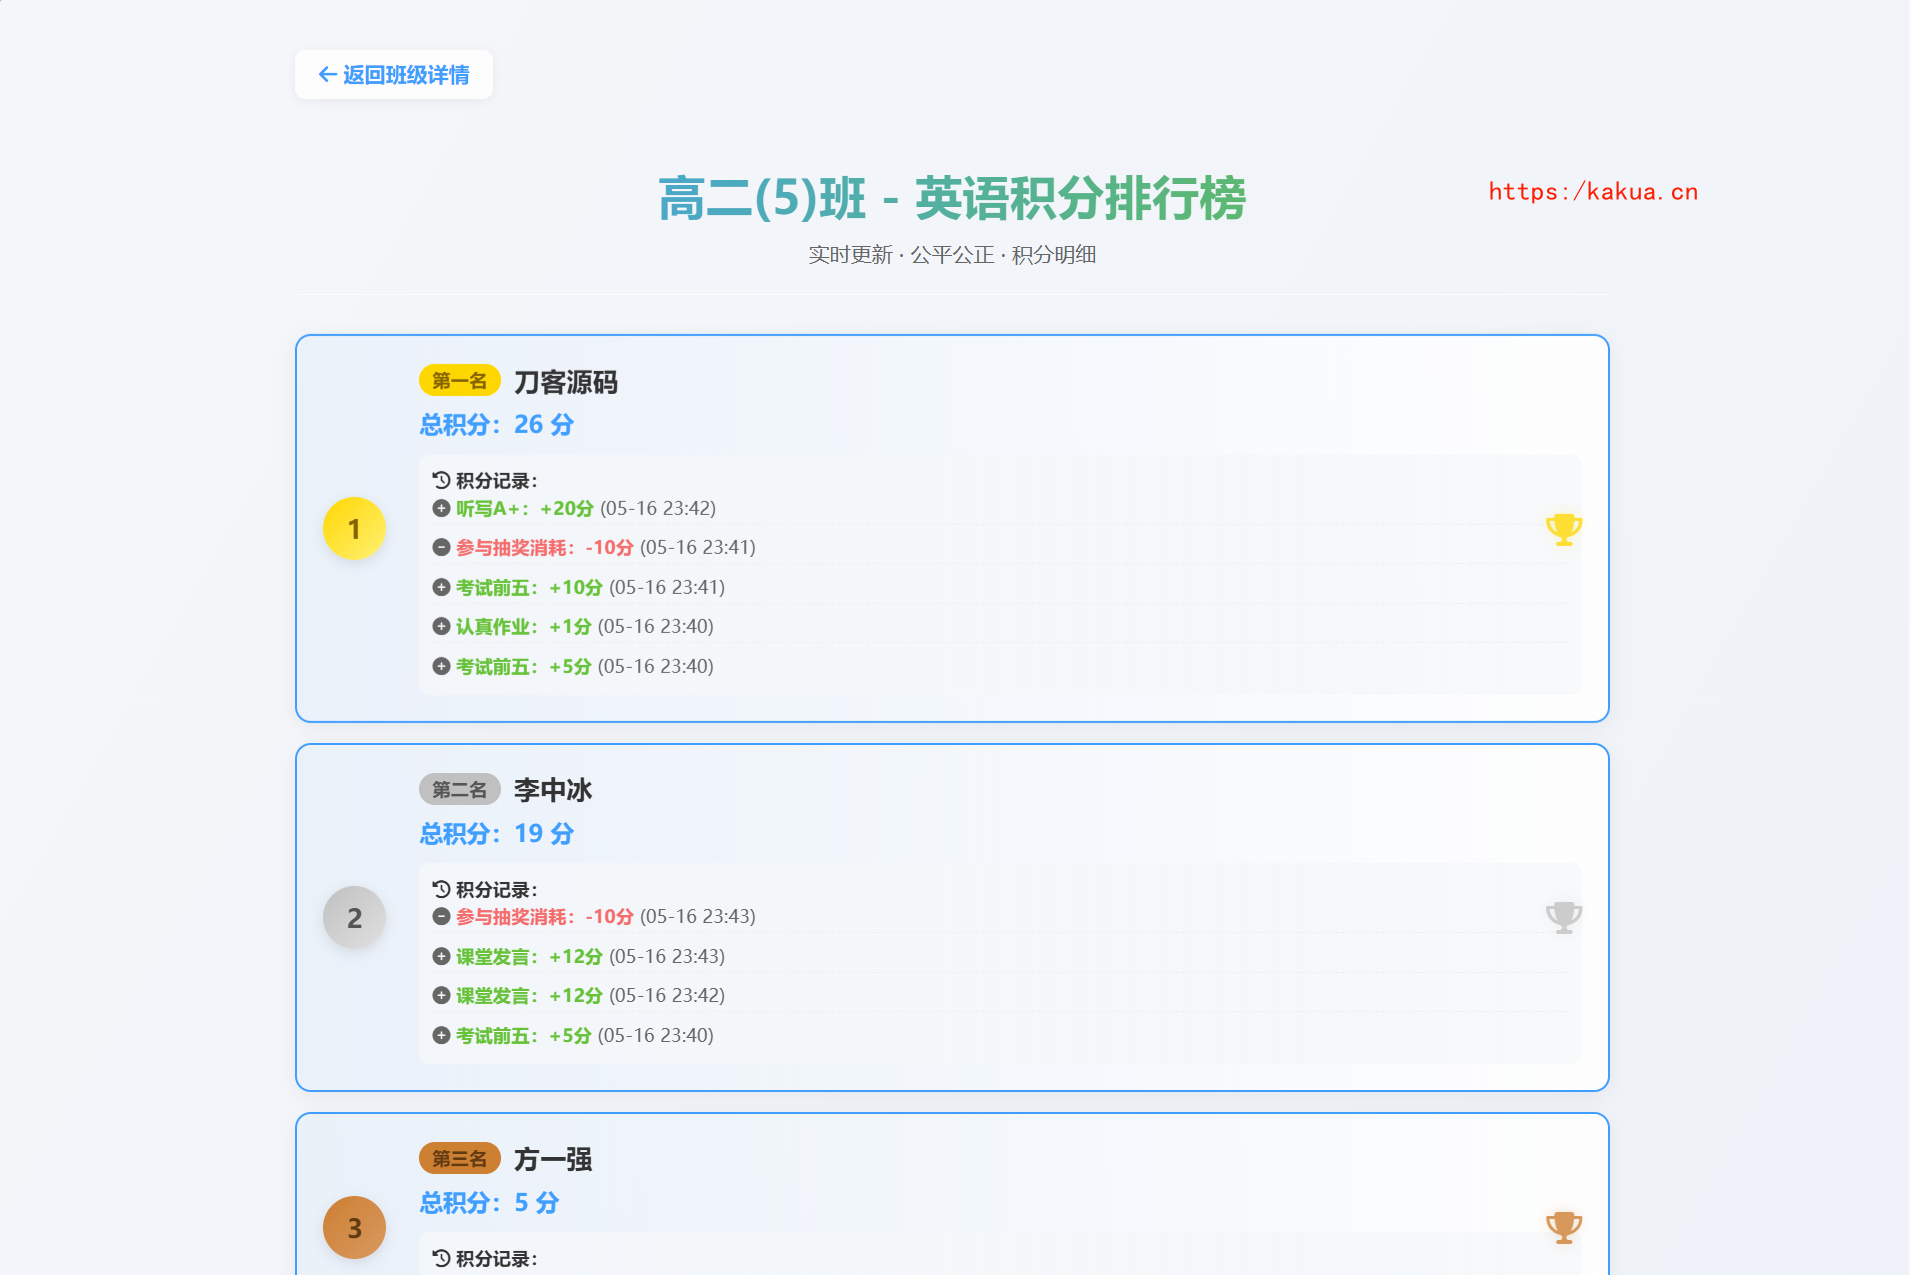This screenshot has width=1911, height=1275.
Task: Click 总积分: 26 分 text
Action: (x=497, y=425)
